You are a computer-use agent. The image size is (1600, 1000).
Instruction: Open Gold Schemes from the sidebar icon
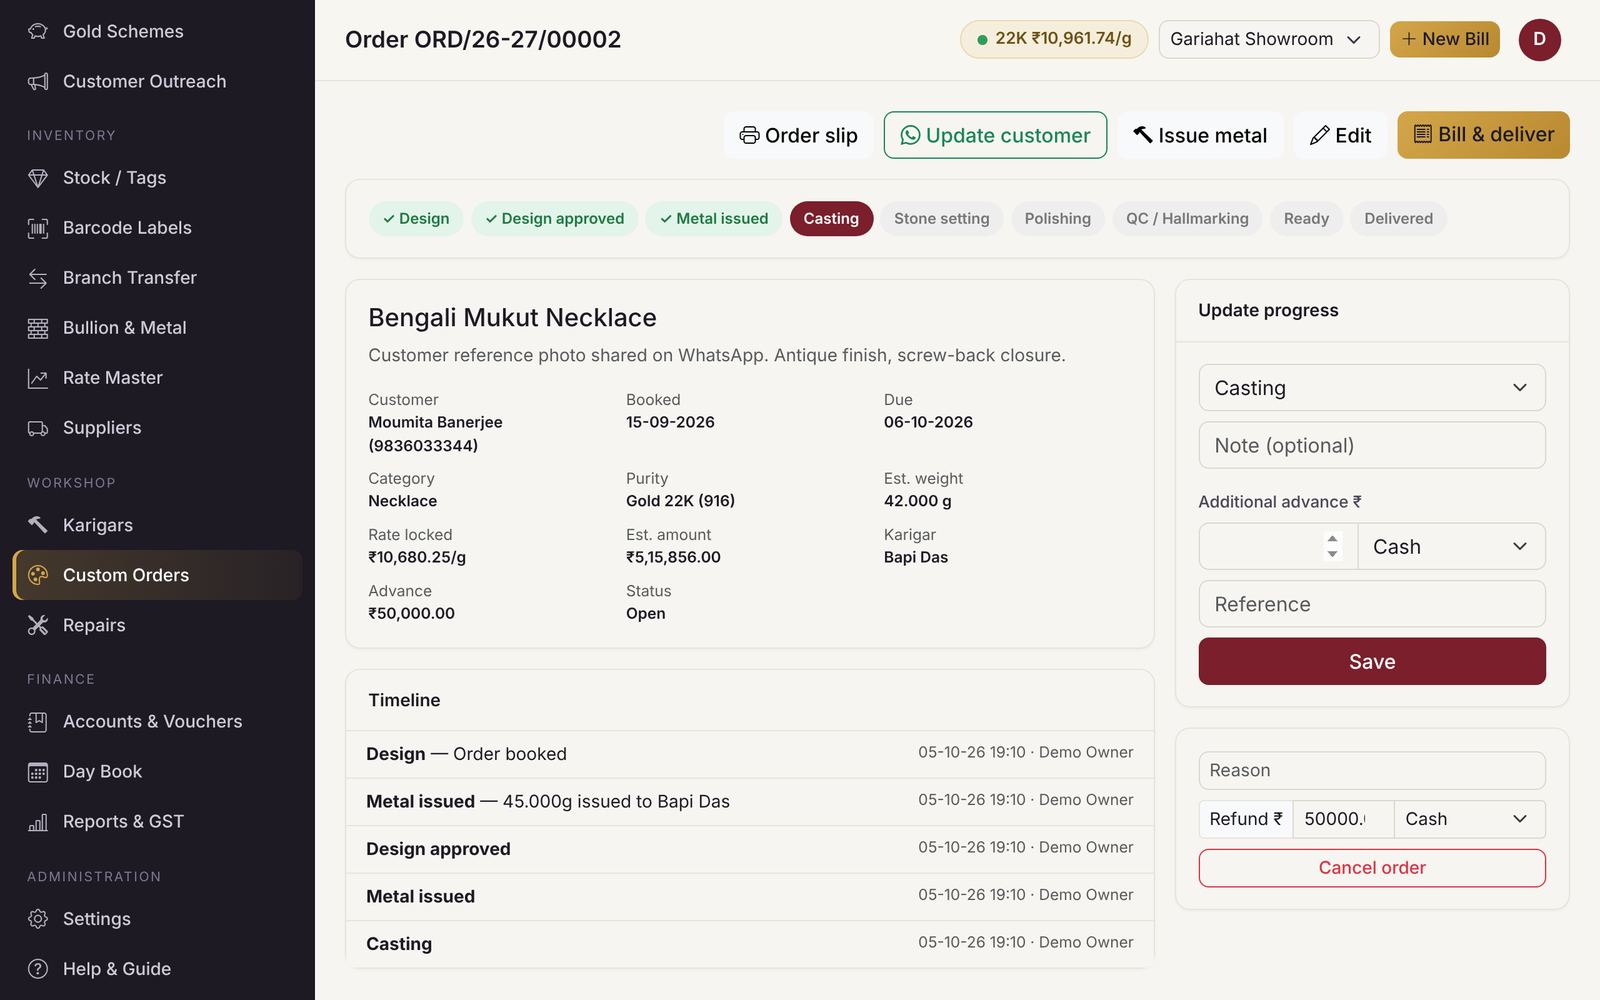click(x=38, y=31)
